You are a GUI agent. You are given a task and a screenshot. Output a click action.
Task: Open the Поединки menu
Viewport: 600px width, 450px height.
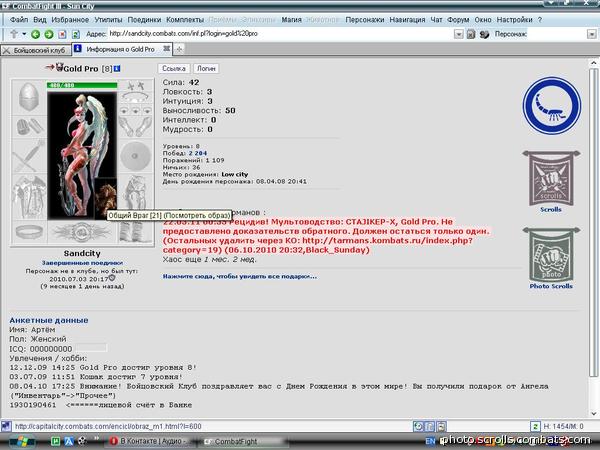pos(144,20)
